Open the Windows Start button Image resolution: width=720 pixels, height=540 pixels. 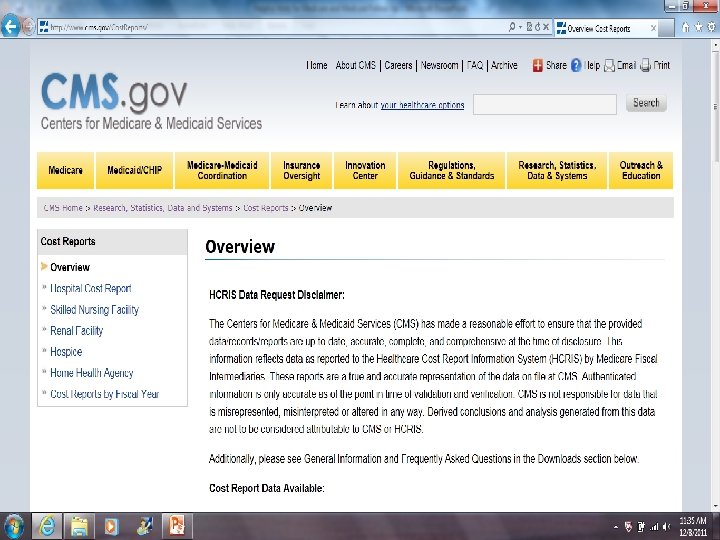click(13, 526)
